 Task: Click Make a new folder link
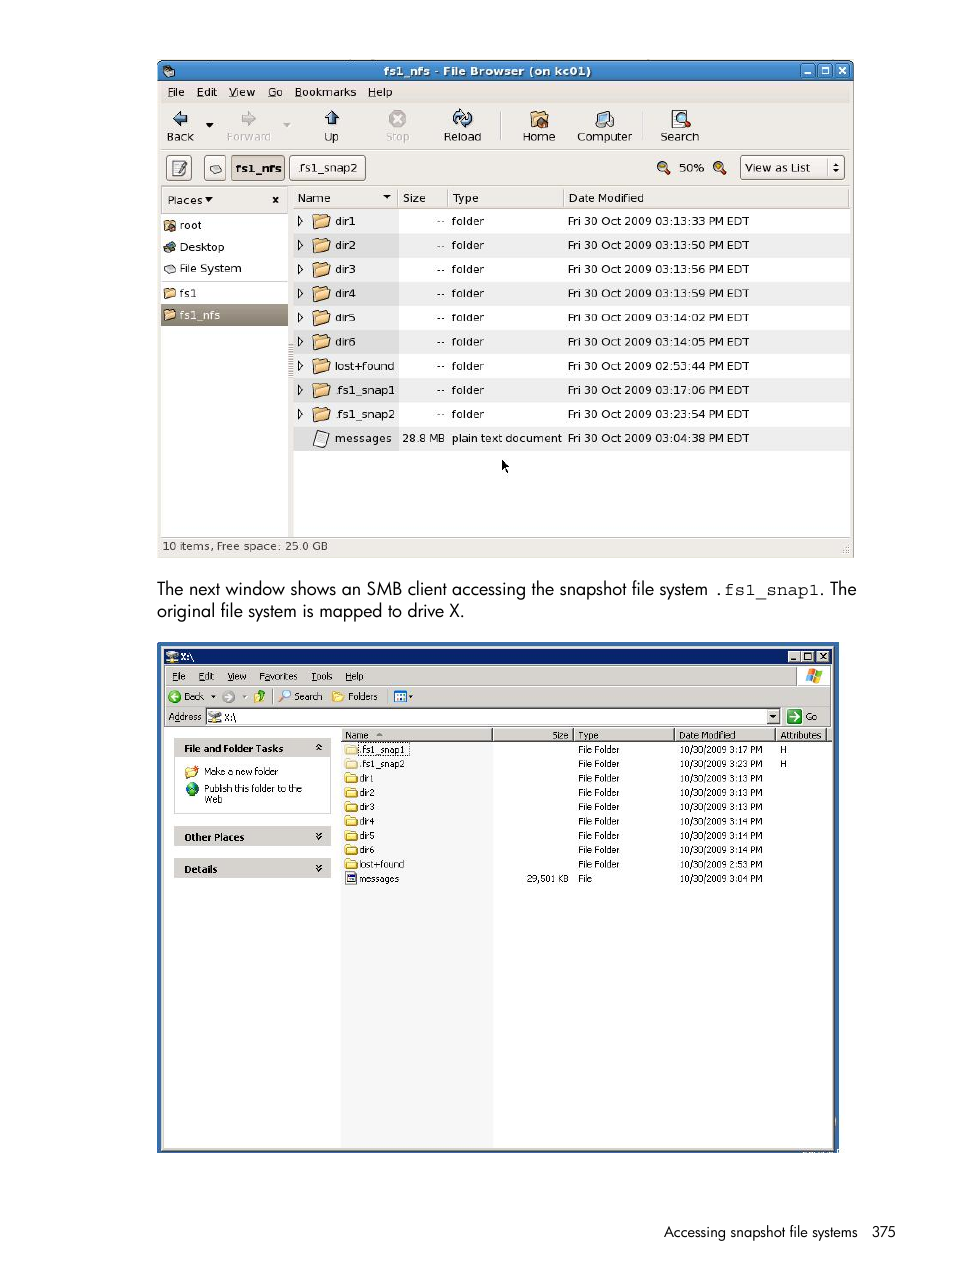[x=241, y=772]
